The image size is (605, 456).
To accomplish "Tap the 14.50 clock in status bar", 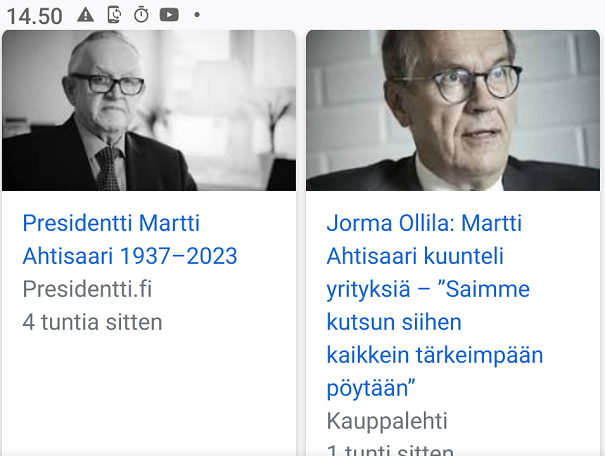I will [34, 15].
